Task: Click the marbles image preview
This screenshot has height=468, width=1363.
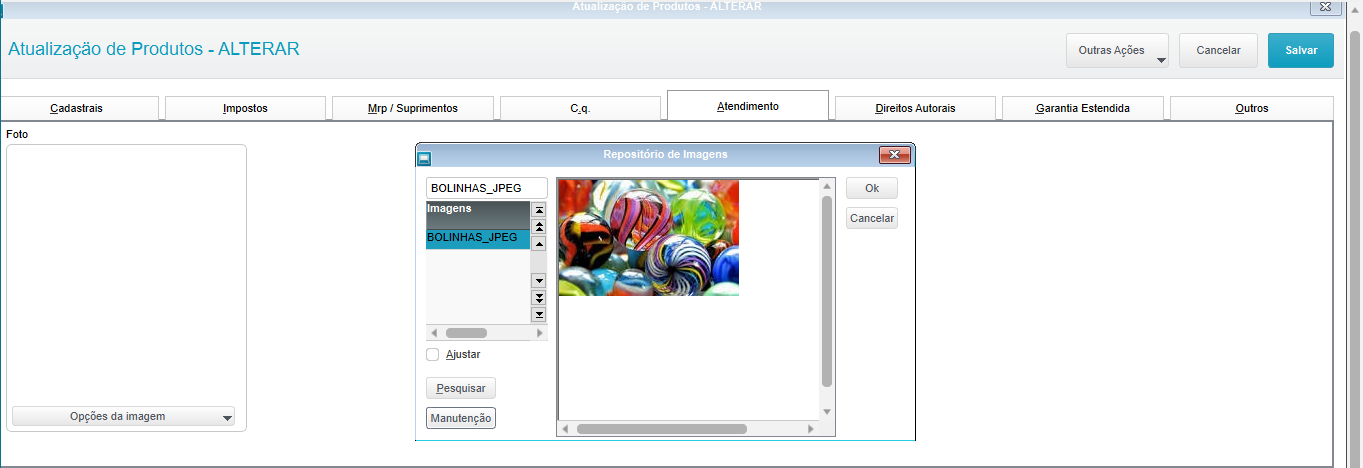Action: click(x=649, y=238)
